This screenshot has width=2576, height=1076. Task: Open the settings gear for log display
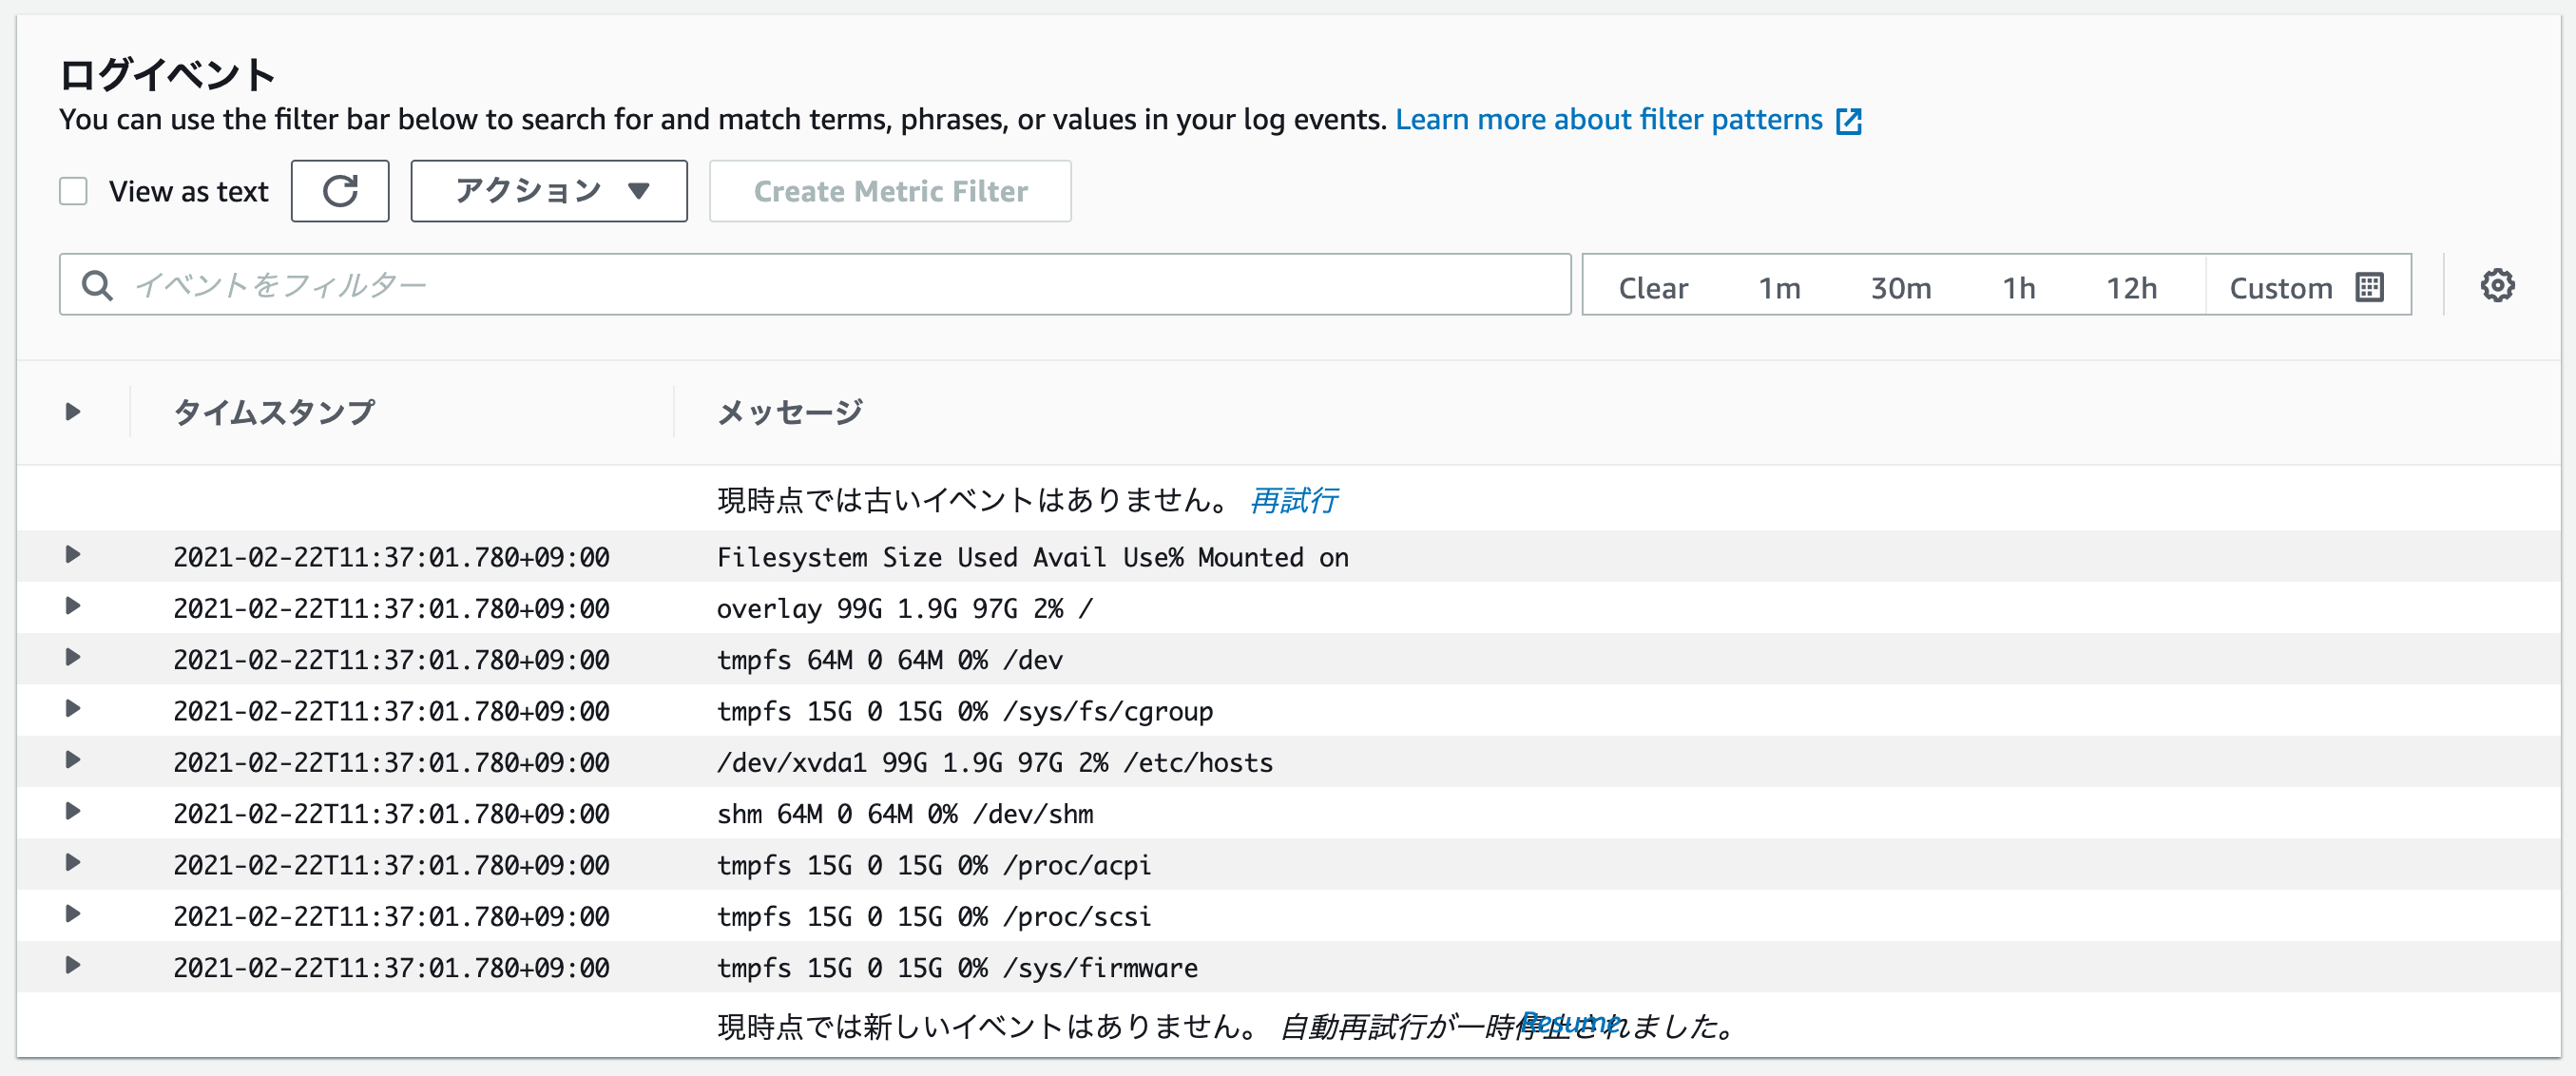click(2497, 285)
